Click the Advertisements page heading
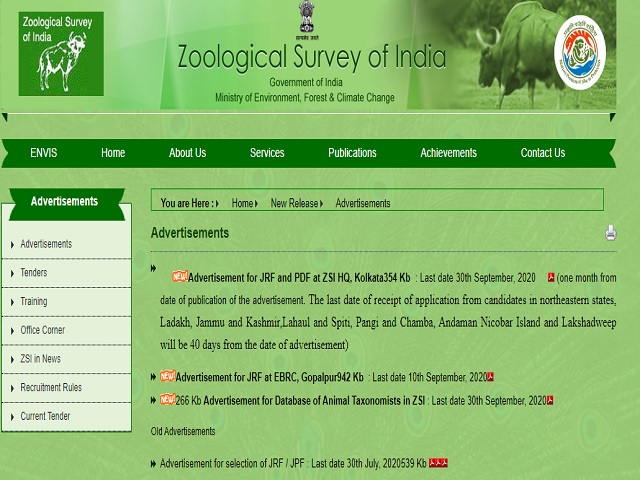This screenshot has width=640, height=480. 190,233
